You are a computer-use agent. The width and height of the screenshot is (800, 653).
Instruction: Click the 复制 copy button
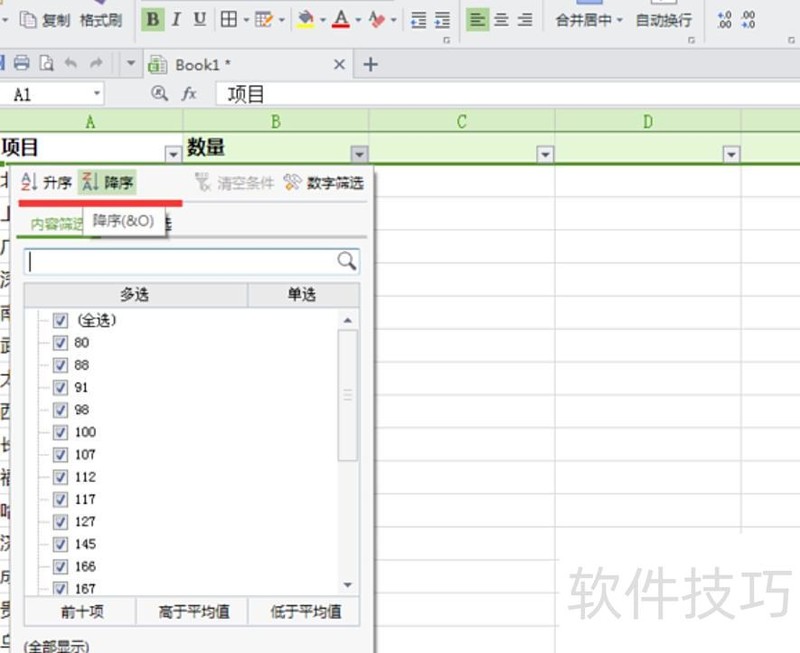pyautogui.click(x=44, y=20)
